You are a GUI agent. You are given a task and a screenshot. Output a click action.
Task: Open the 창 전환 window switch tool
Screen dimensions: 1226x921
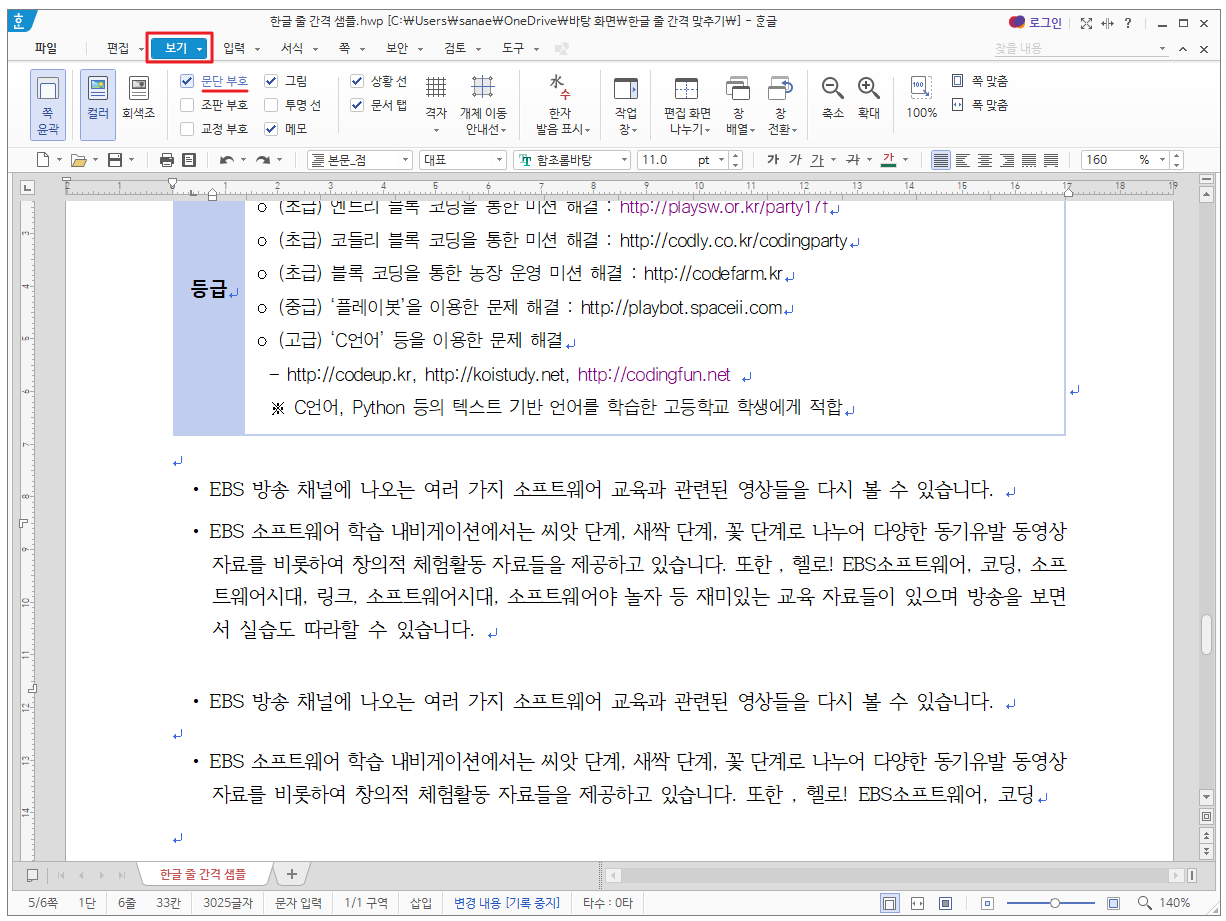[x=780, y=104]
